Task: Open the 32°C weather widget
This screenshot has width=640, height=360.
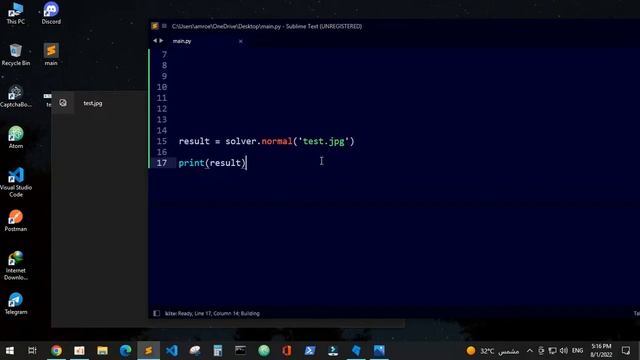Action: 493,351
